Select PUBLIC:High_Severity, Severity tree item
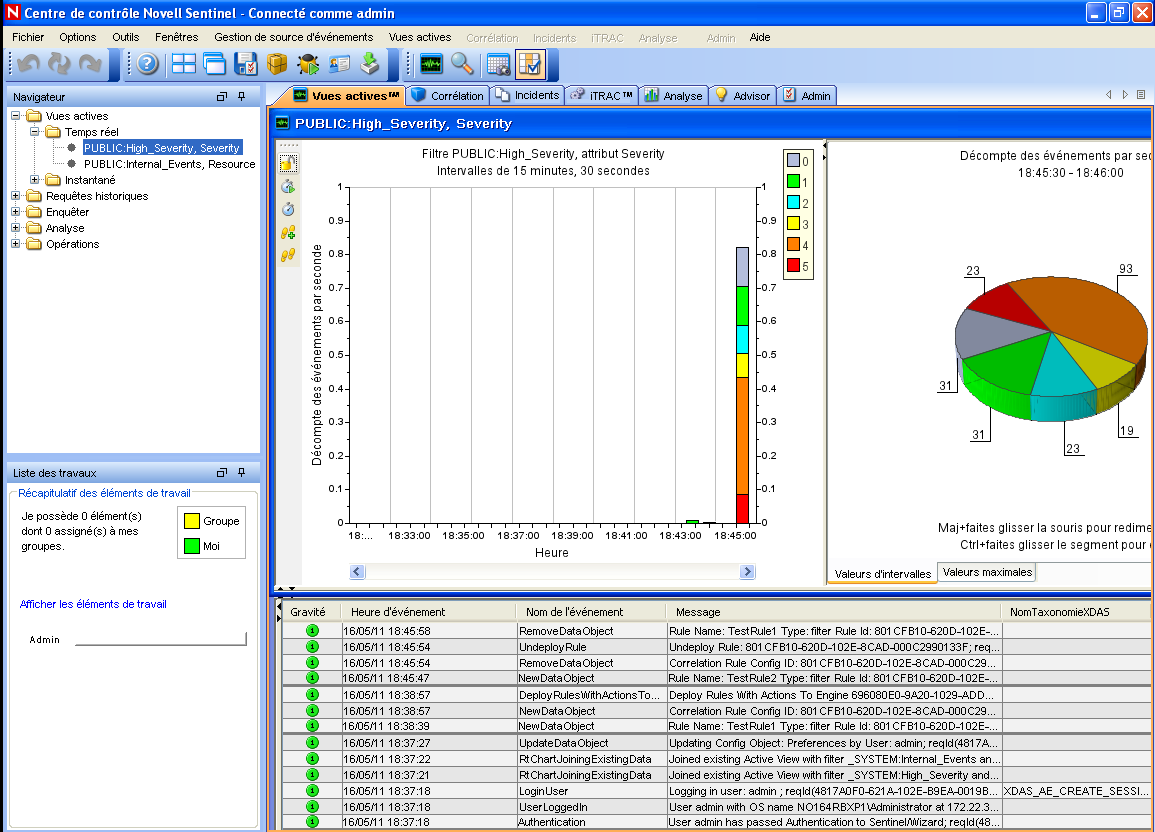 point(162,148)
